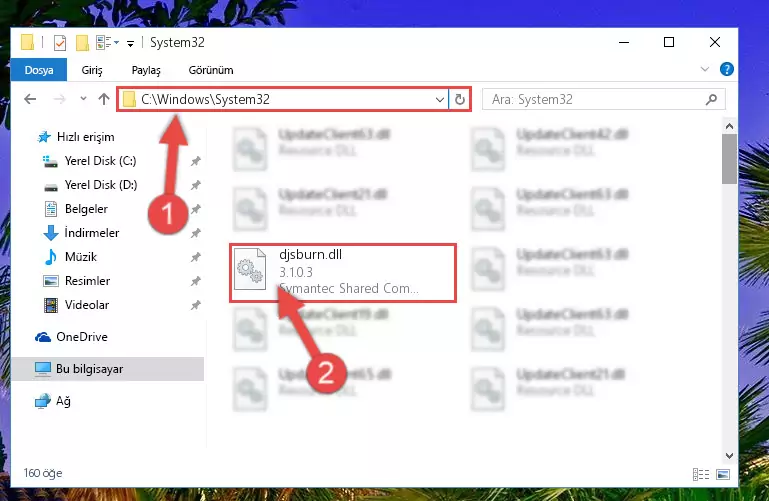Open the Müzik folder
This screenshot has width=769, height=501.
pos(80,257)
